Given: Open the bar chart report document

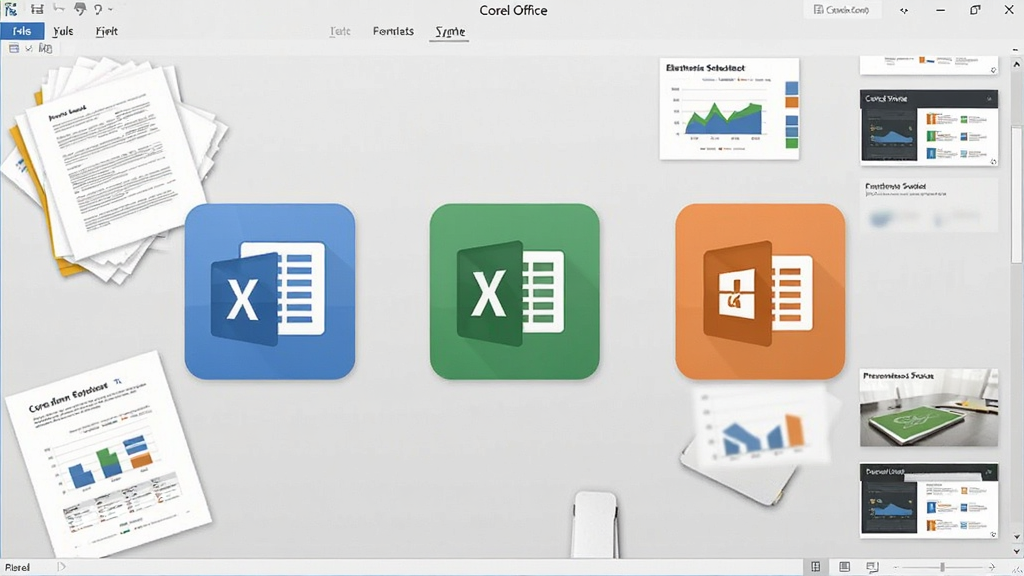Looking at the screenshot, I should [x=108, y=454].
